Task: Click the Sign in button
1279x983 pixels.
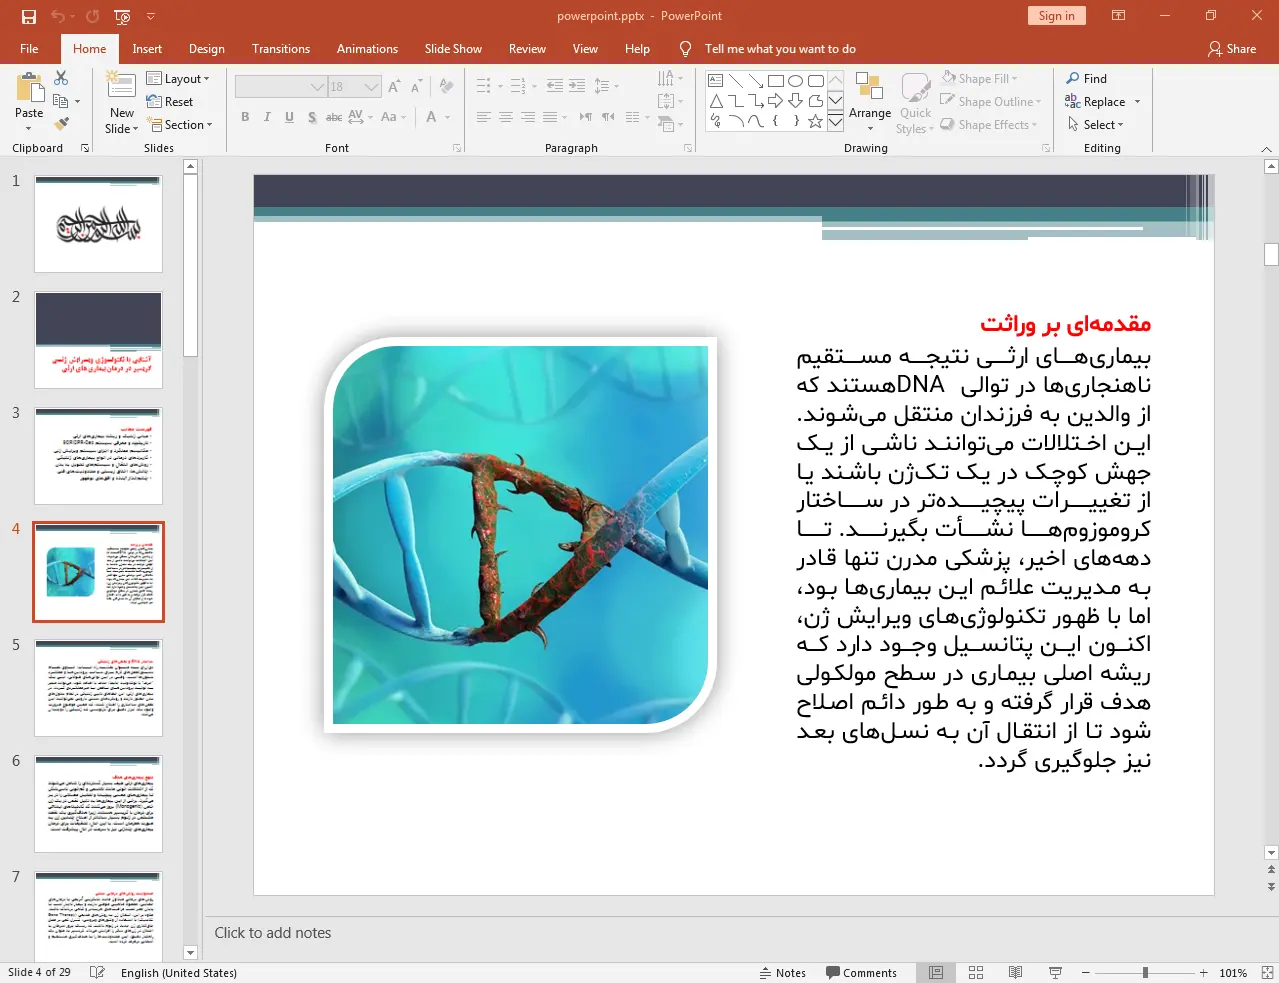Action: [1056, 15]
